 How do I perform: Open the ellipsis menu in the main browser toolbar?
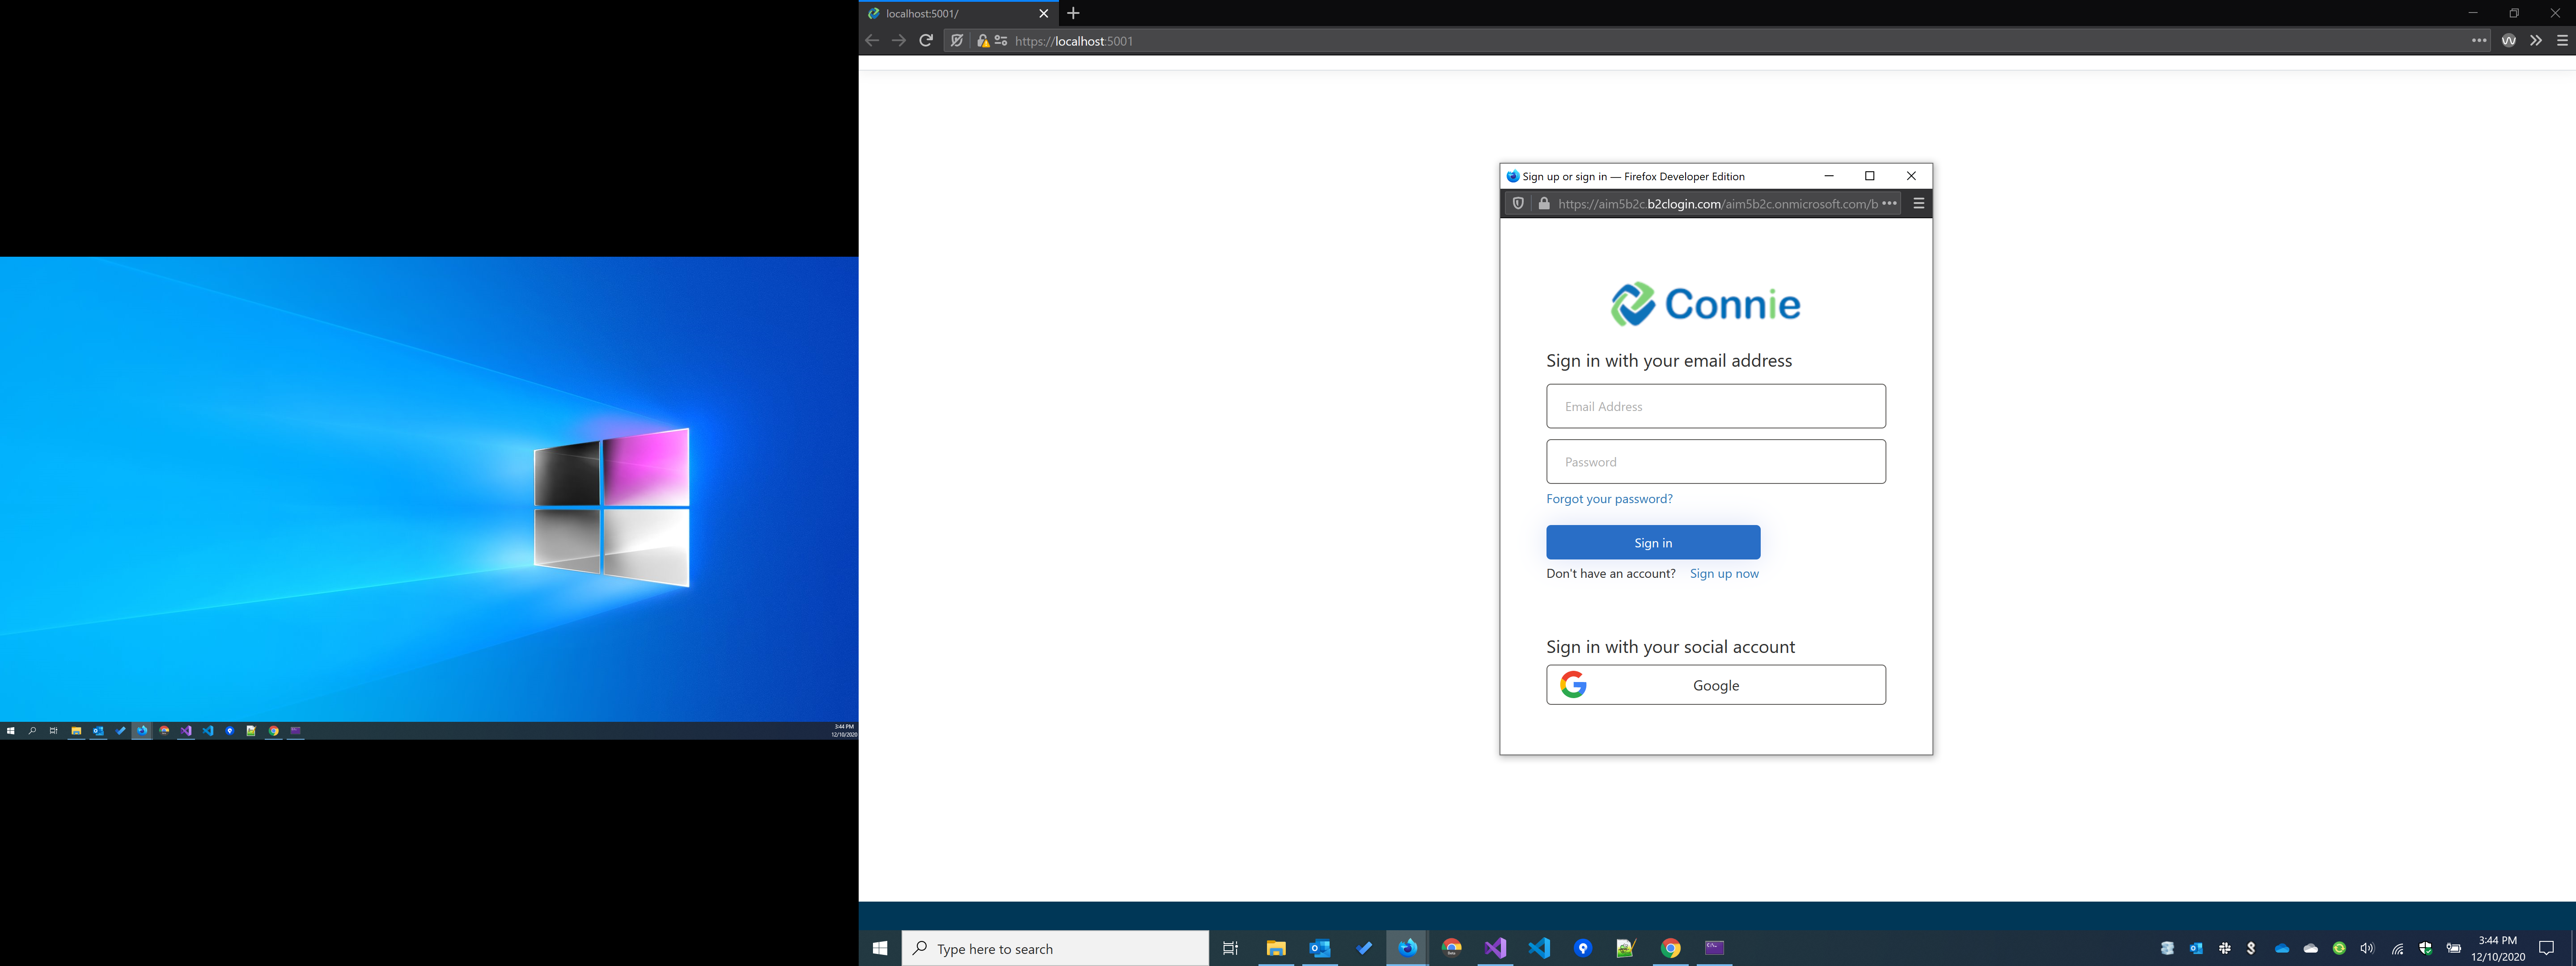tap(2479, 40)
